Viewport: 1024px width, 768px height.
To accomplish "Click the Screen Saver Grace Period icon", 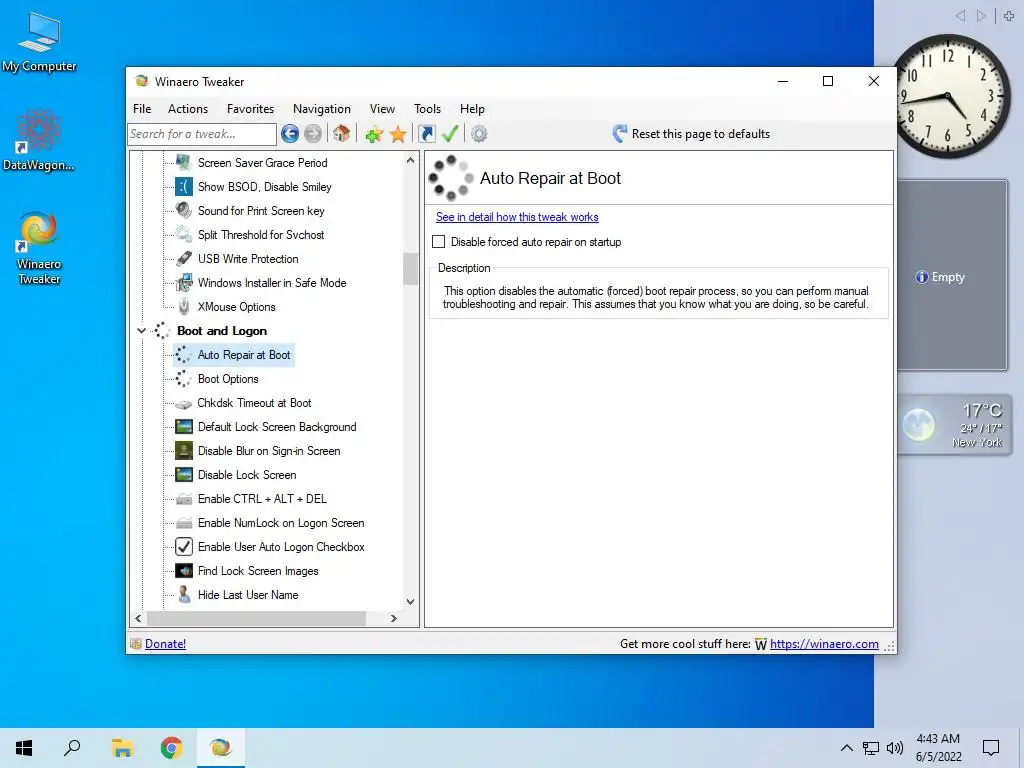I will click(184, 163).
